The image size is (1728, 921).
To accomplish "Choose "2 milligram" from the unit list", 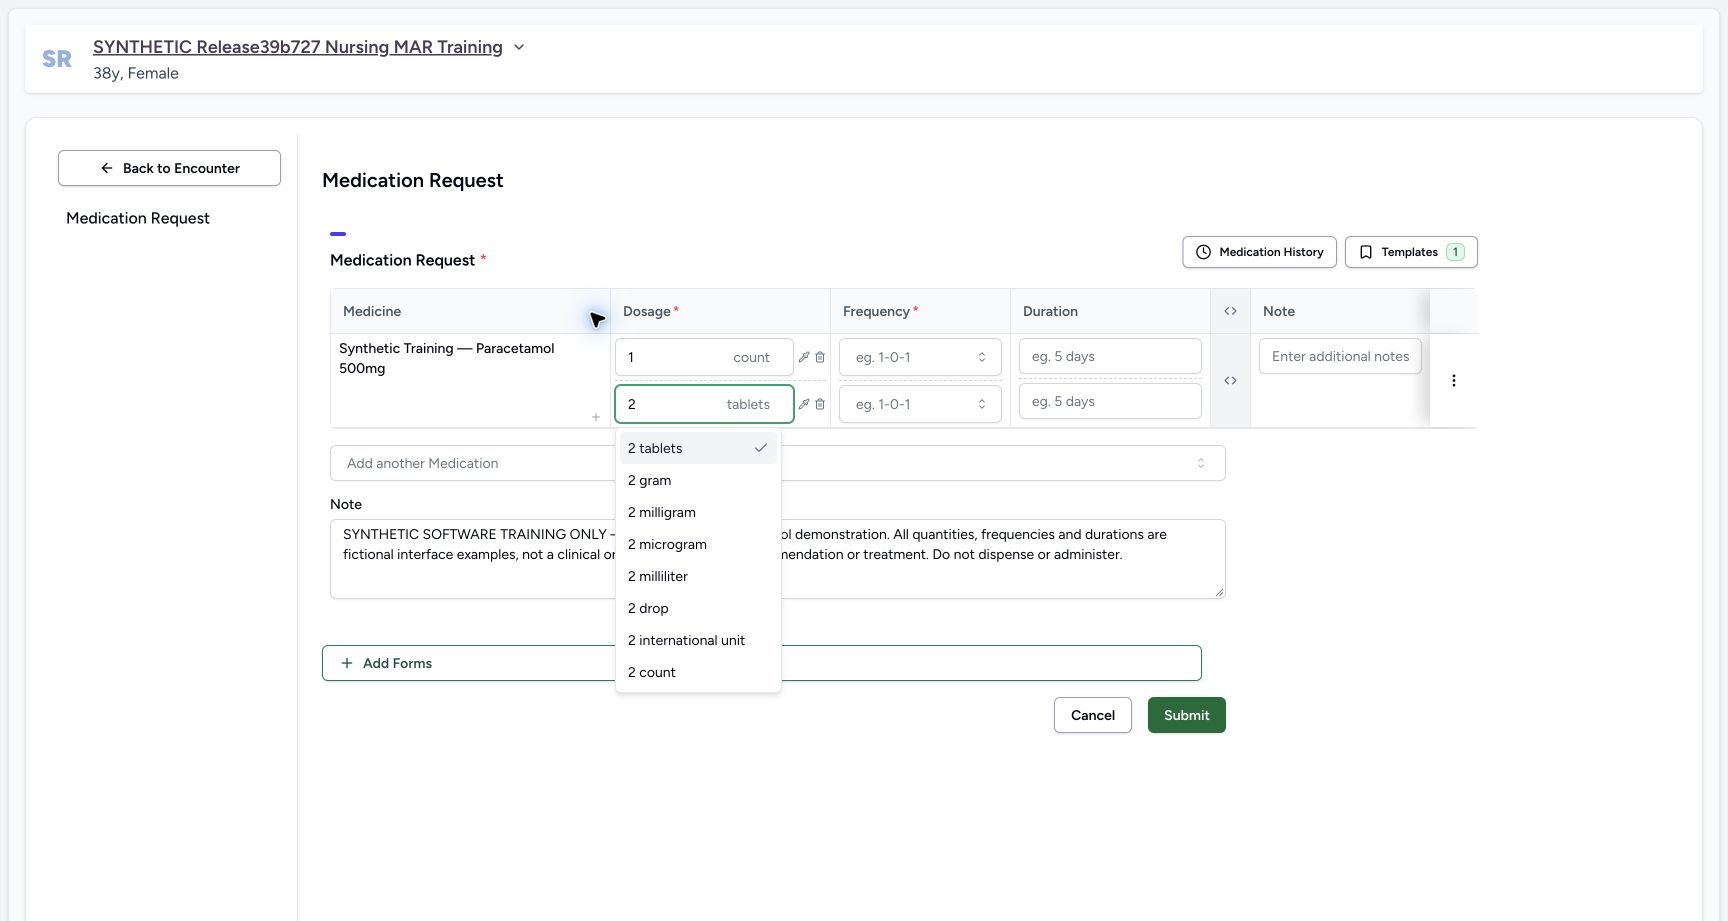I will pyautogui.click(x=698, y=512).
